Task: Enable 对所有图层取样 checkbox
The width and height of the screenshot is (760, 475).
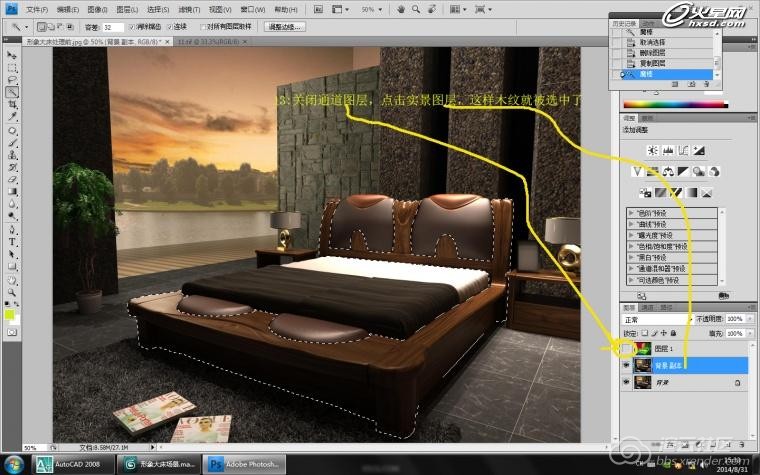Action: 203,27
